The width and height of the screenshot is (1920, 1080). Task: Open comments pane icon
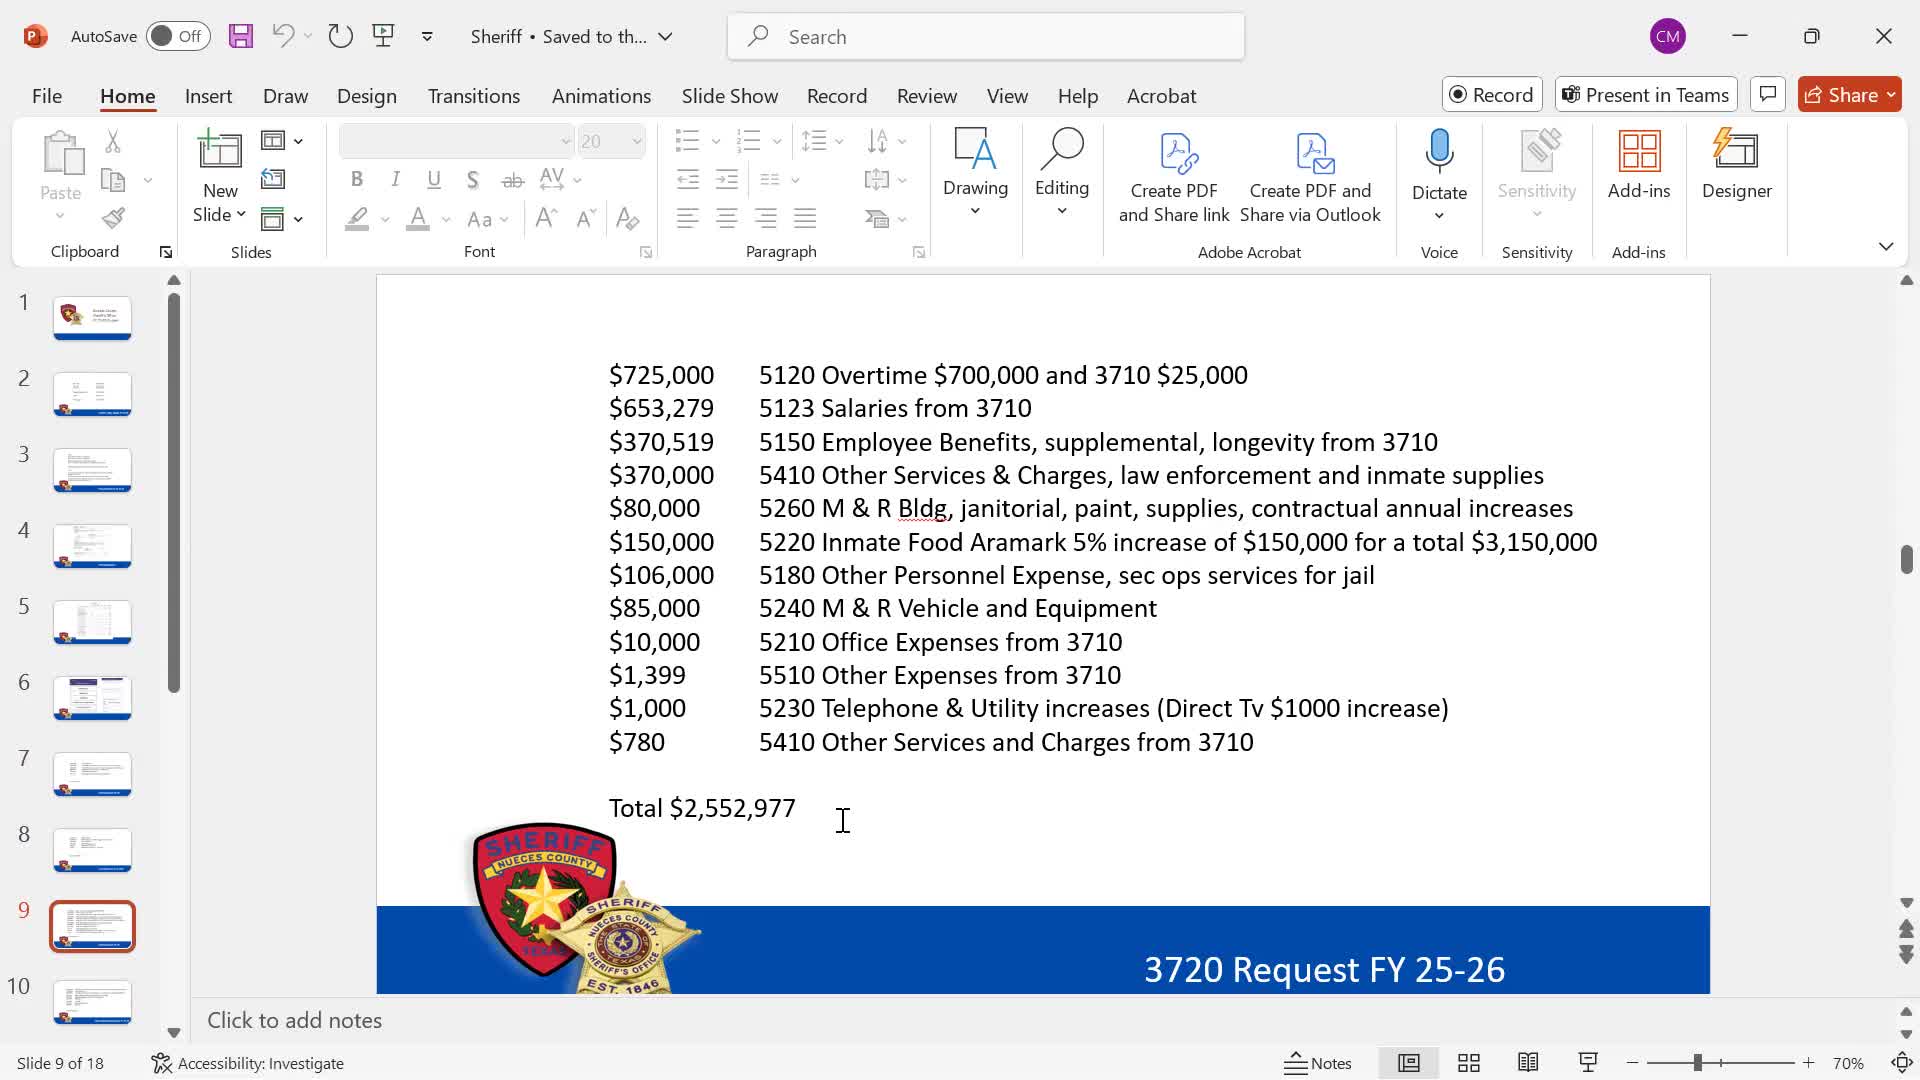coord(1768,94)
